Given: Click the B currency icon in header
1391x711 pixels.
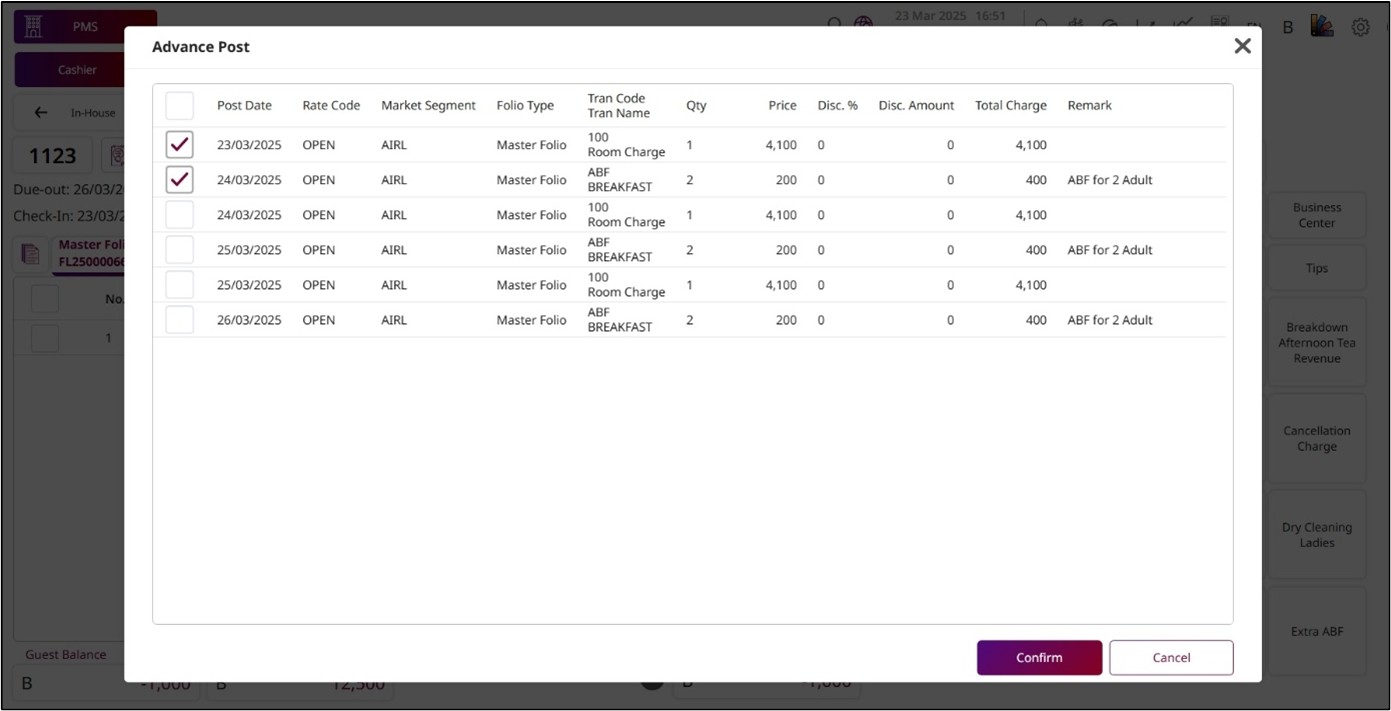Looking at the screenshot, I should pos(1288,27).
